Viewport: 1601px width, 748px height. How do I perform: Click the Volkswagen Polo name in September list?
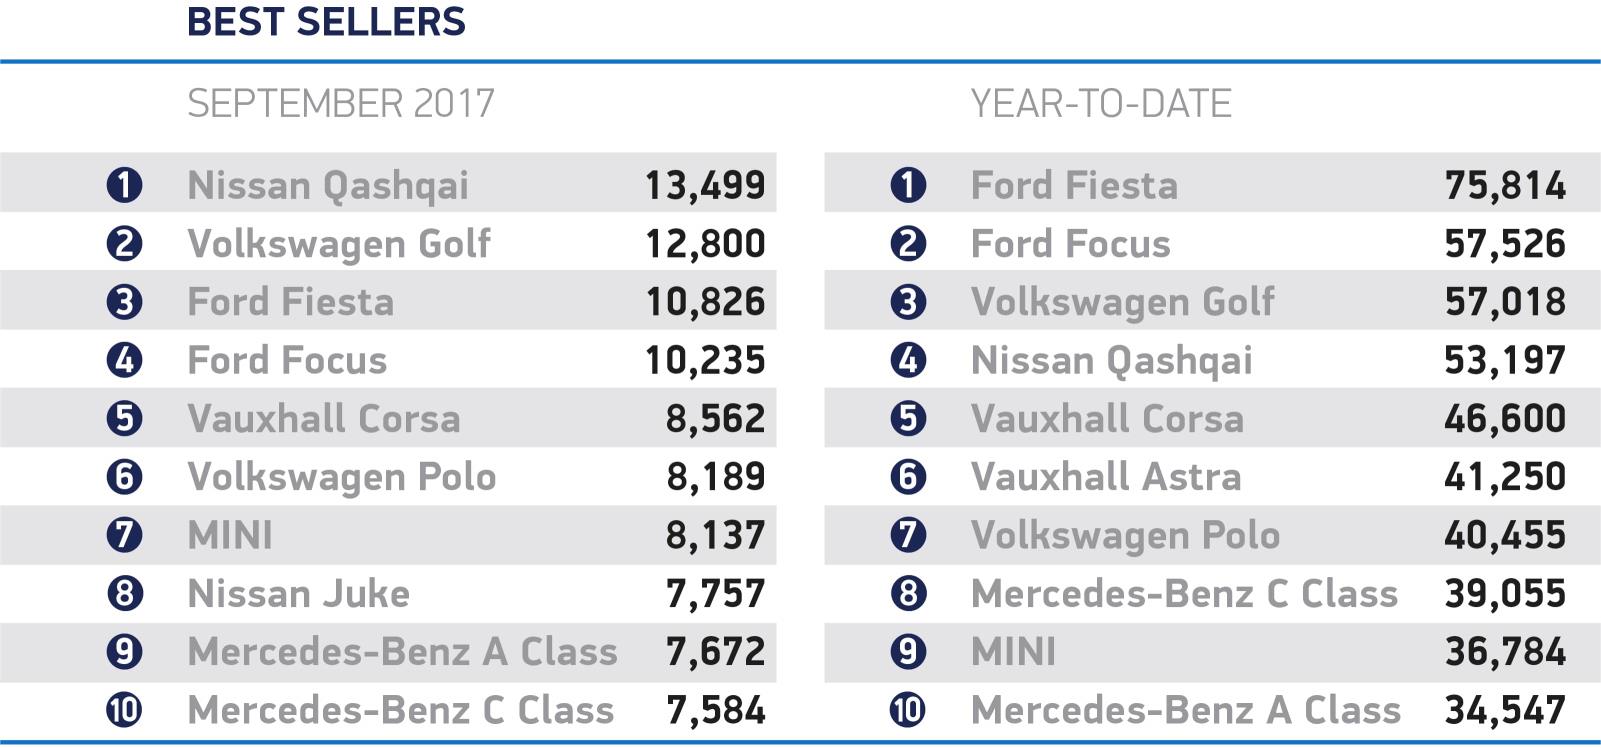(342, 477)
